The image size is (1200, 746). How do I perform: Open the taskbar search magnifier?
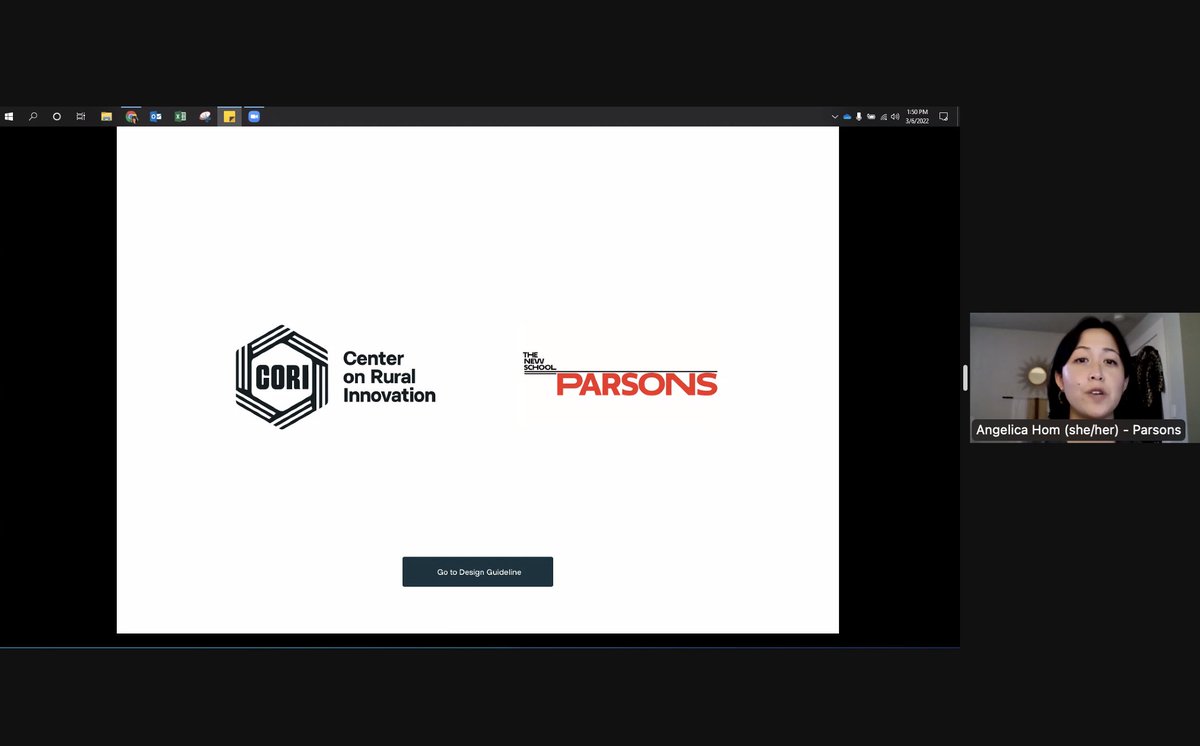(33, 117)
